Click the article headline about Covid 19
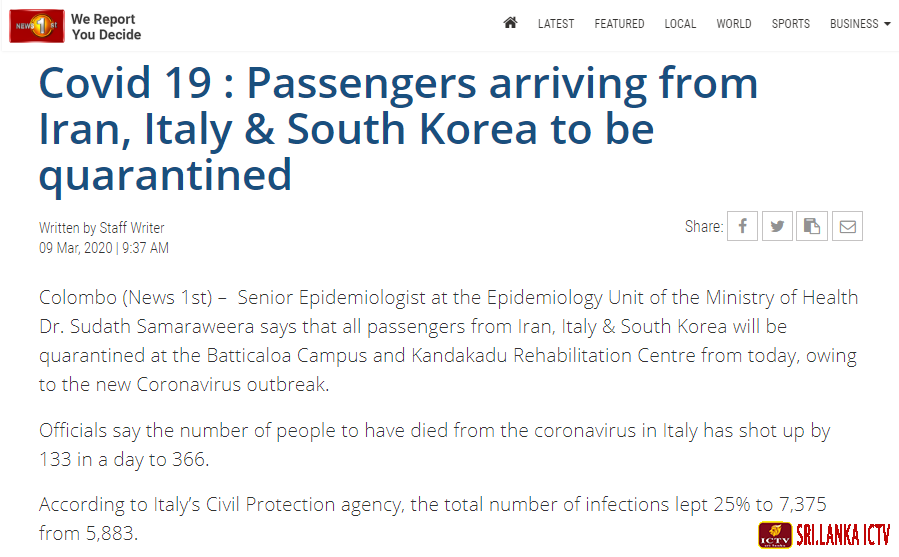The height and width of the screenshot is (557, 899). click(x=398, y=128)
